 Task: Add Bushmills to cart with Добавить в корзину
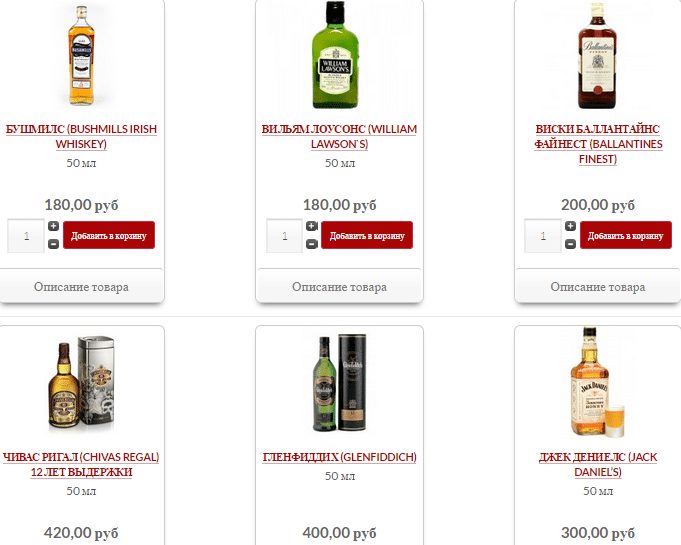[109, 235]
